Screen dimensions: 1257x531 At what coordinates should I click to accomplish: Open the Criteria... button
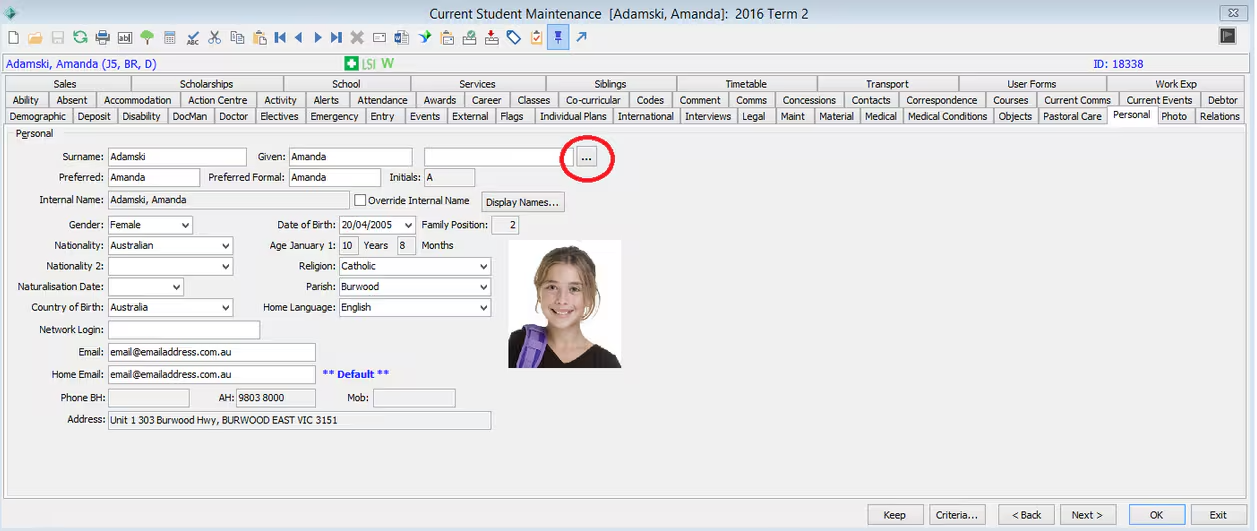957,515
